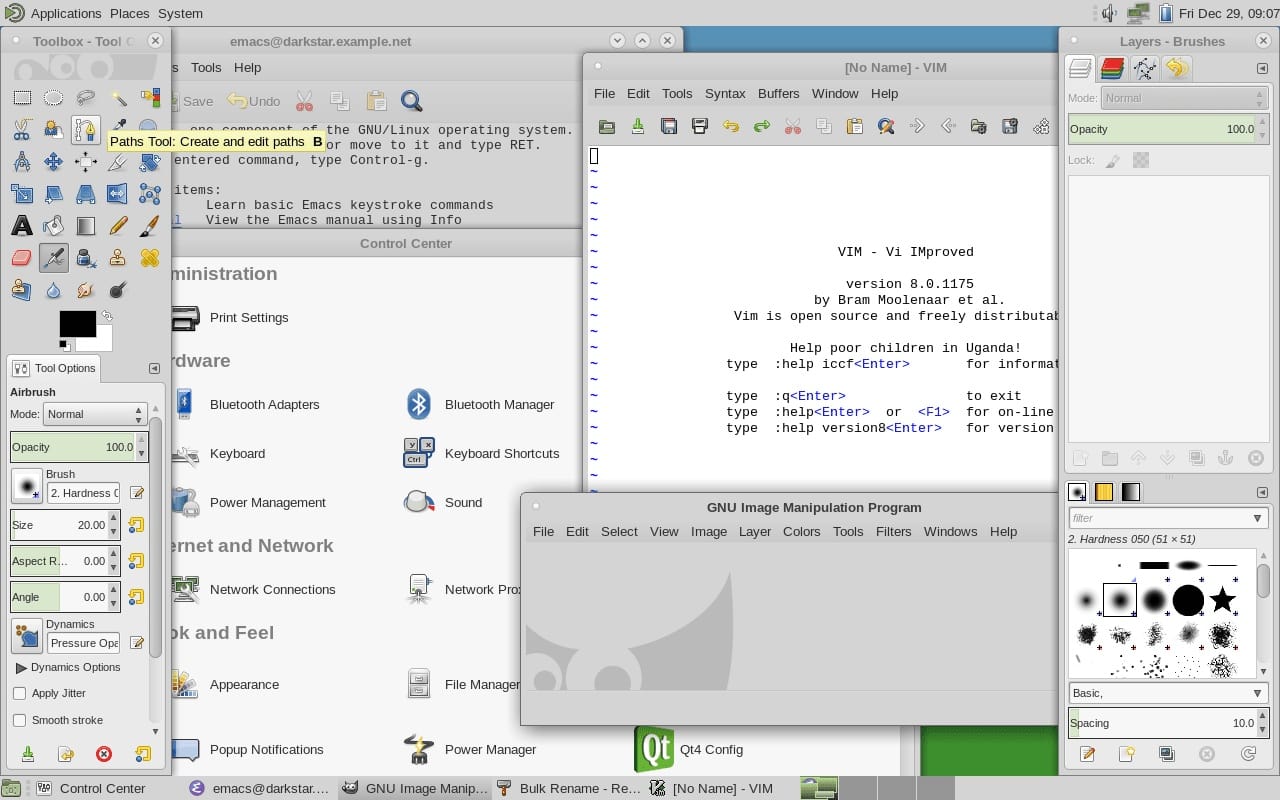Viewport: 1280px width, 800px height.
Task: Toggle the Lock pixels brush icon in Layers
Action: click(x=1112, y=160)
